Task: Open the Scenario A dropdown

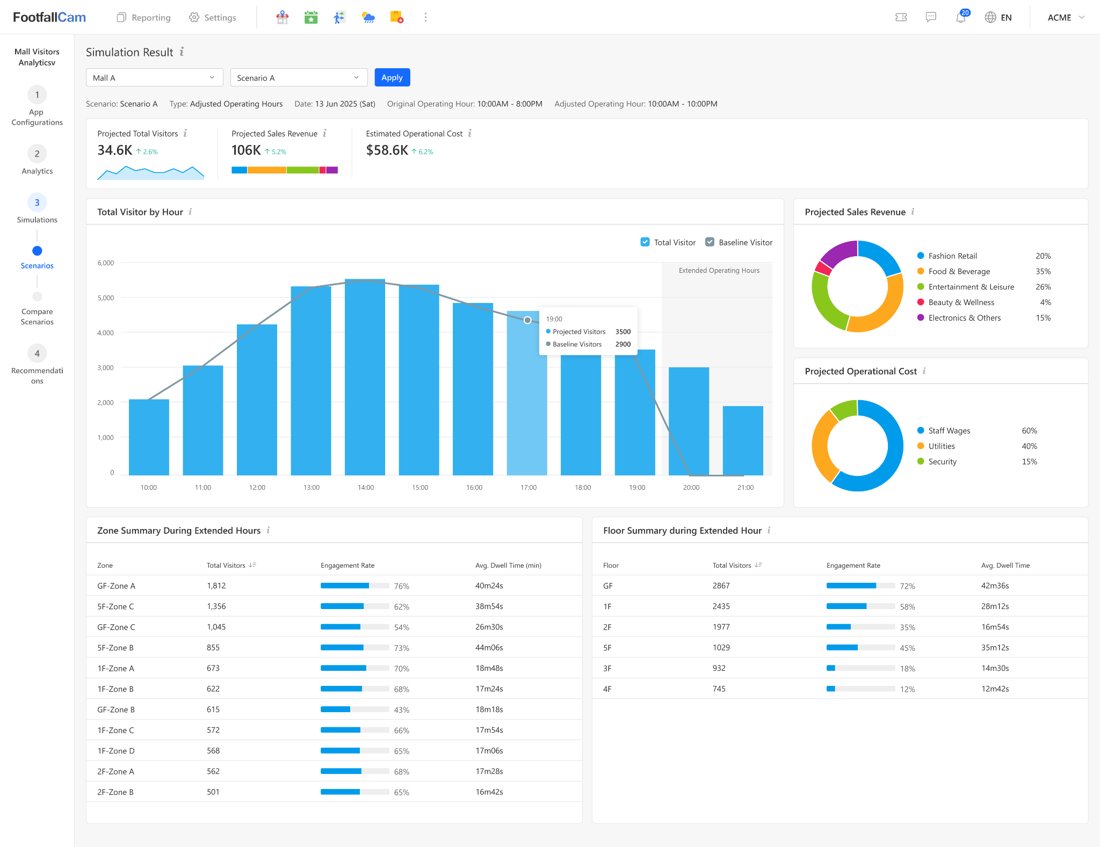Action: click(299, 78)
